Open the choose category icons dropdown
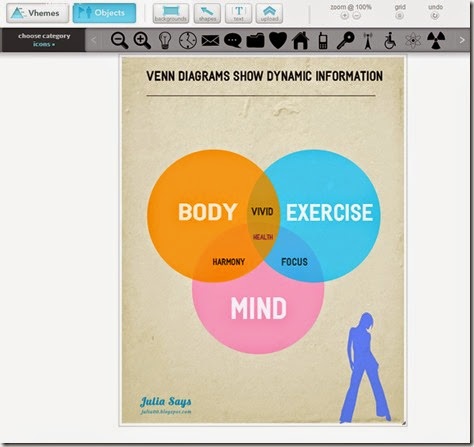474x447 pixels. tap(44, 40)
